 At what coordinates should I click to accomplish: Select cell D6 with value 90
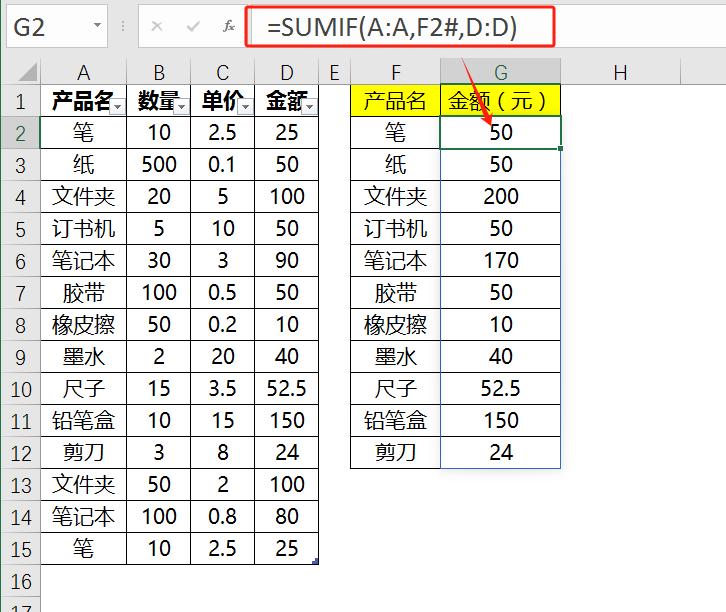(x=287, y=261)
